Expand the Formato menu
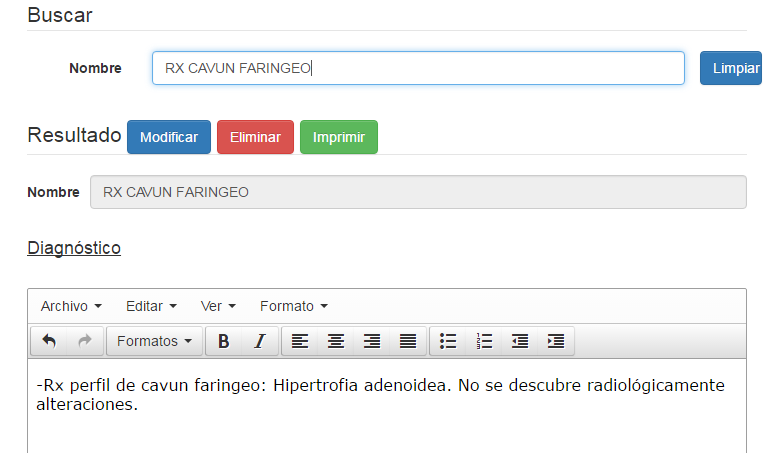This screenshot has width=781, height=453. click(x=293, y=306)
